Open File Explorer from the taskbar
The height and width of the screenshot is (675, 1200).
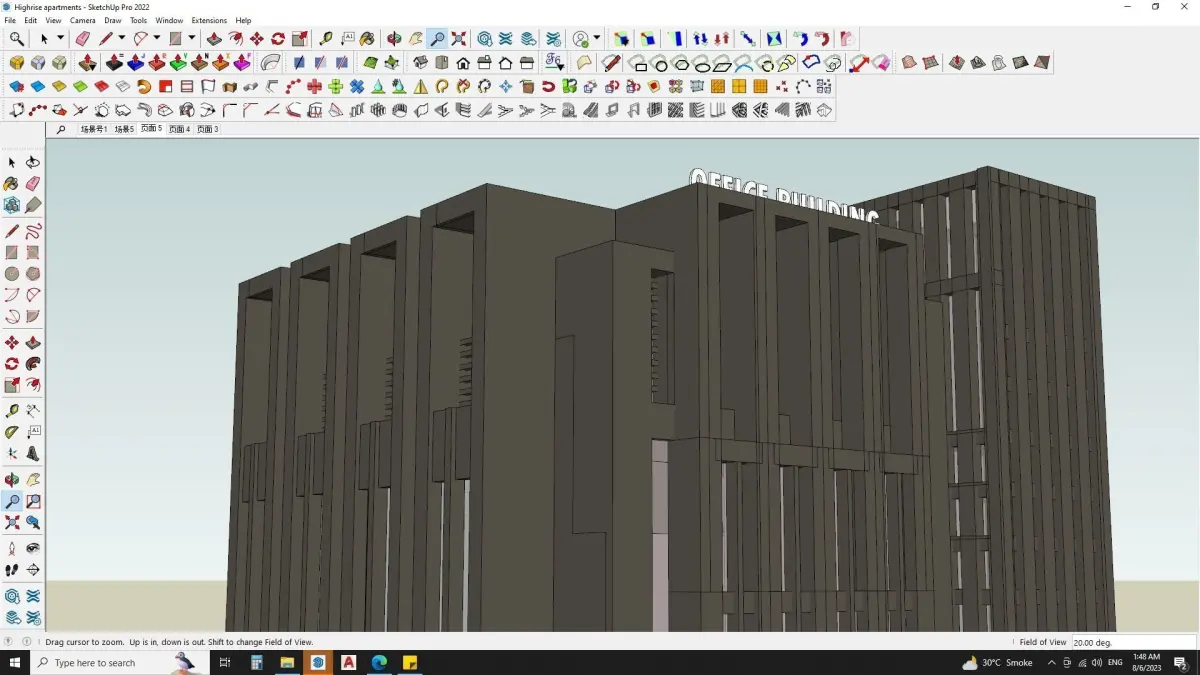pos(287,662)
